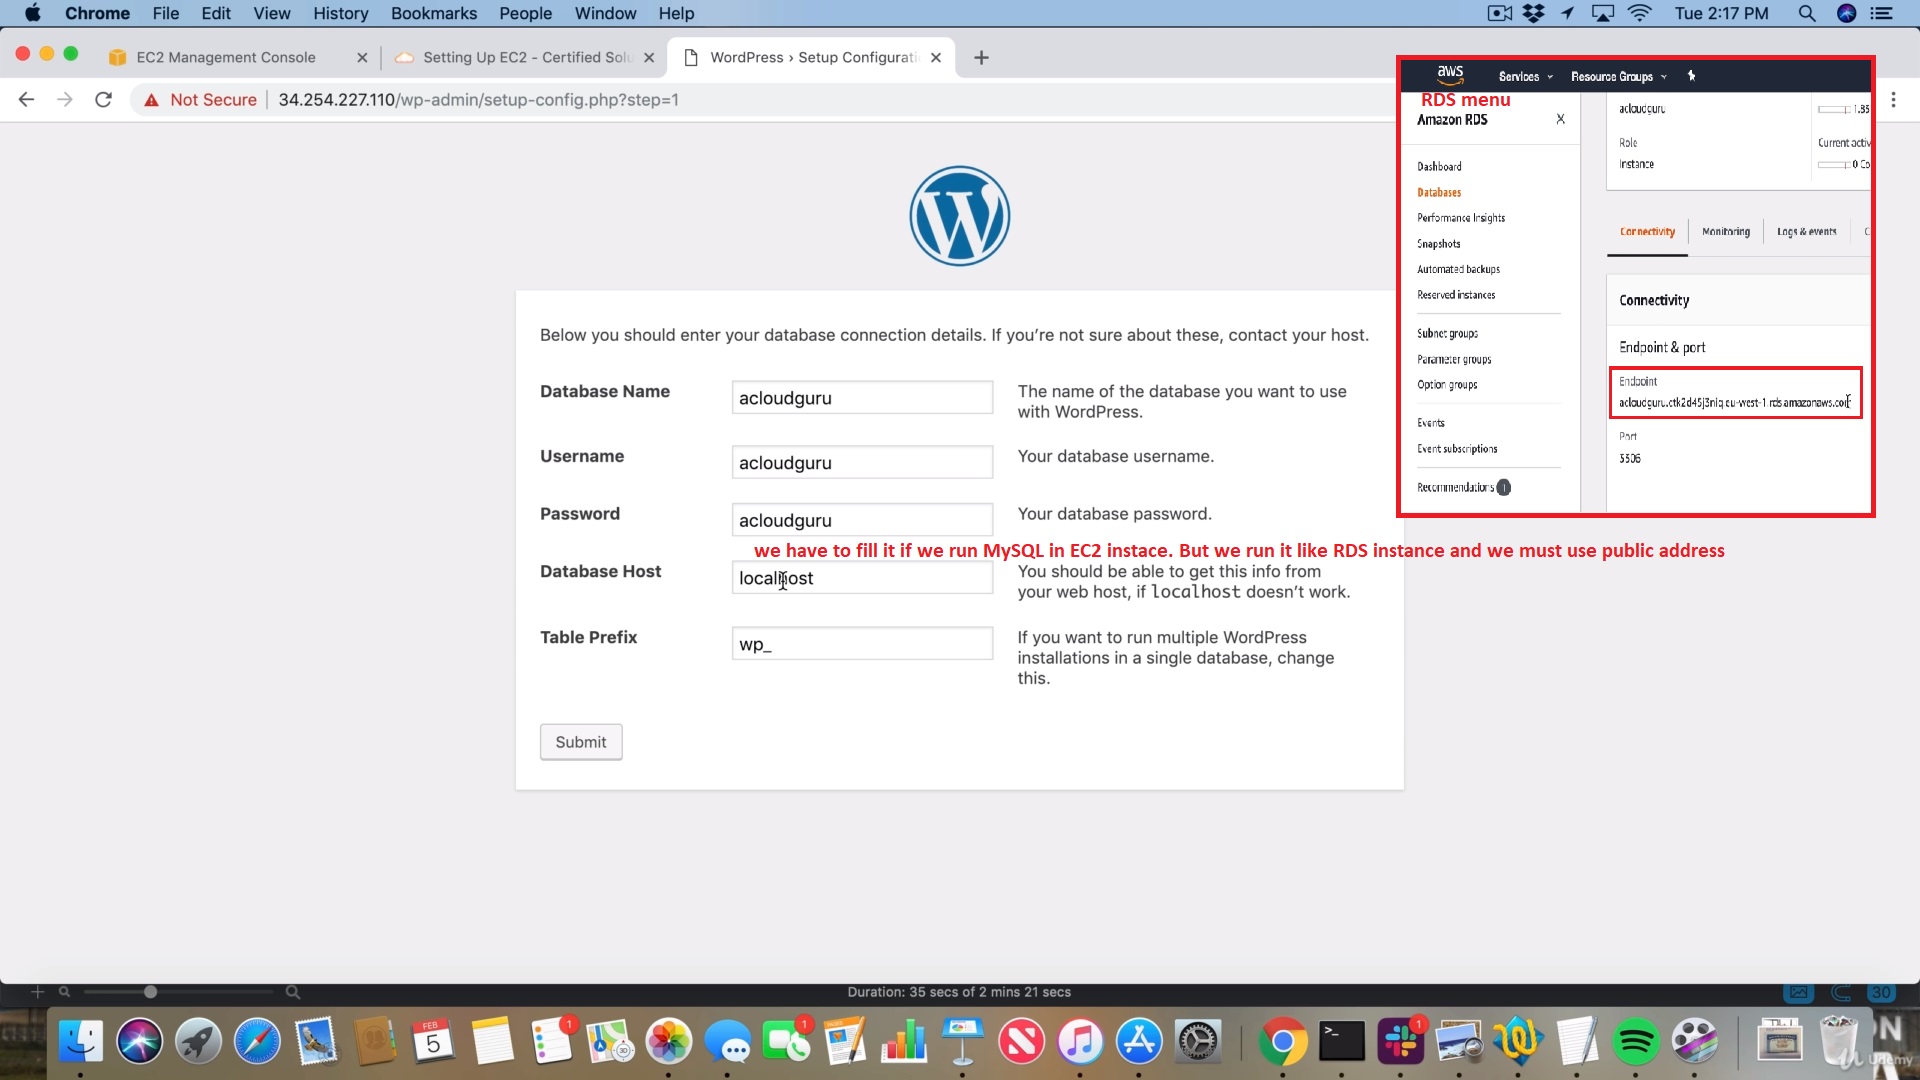
Task: Open a new tab with plus icon
Action: pyautogui.click(x=981, y=58)
